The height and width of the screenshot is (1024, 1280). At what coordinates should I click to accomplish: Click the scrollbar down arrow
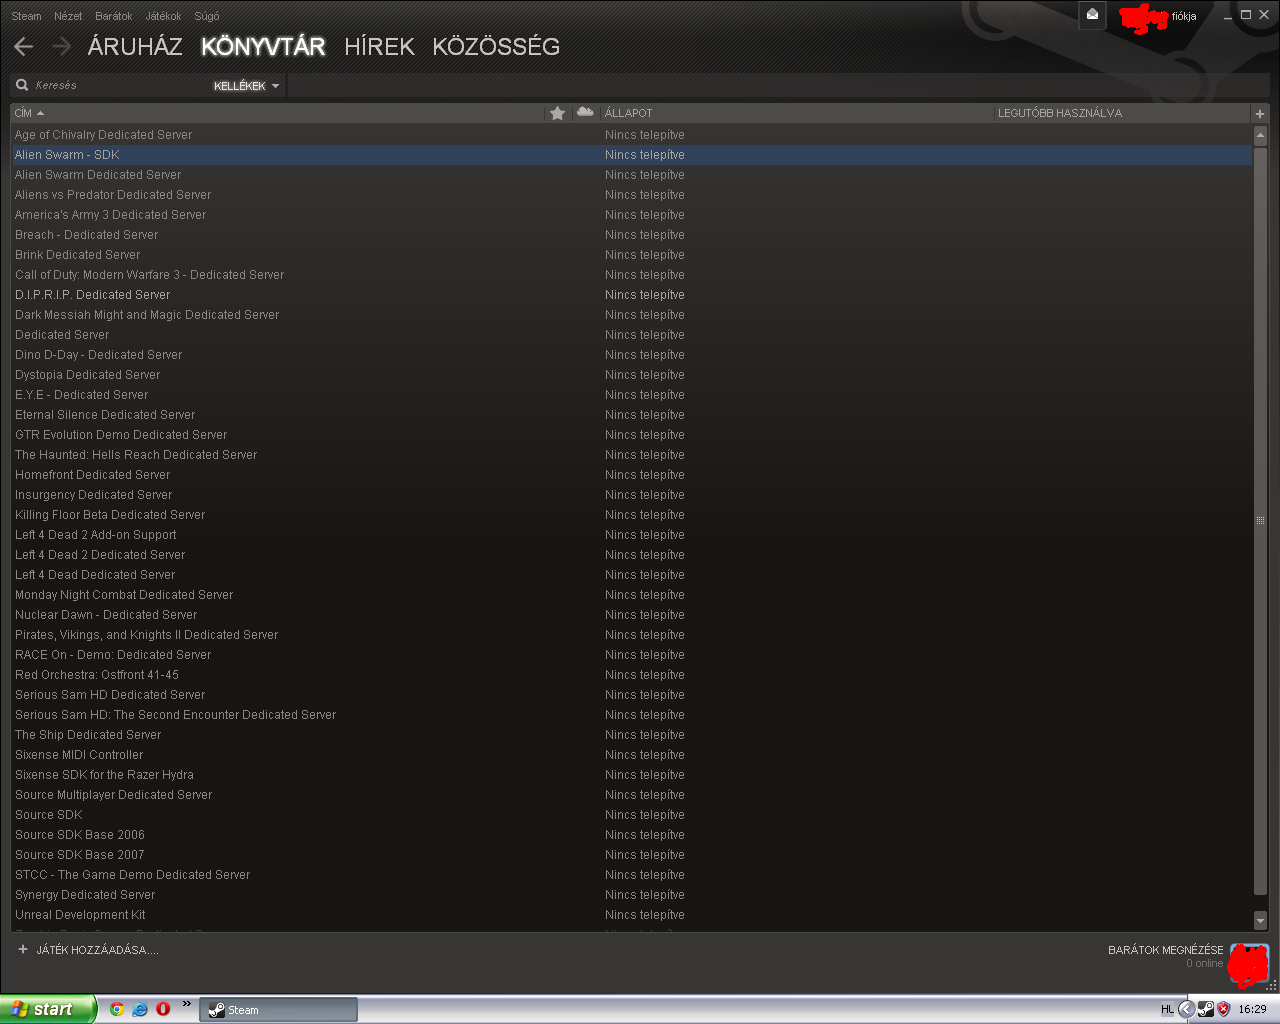pyautogui.click(x=1260, y=921)
